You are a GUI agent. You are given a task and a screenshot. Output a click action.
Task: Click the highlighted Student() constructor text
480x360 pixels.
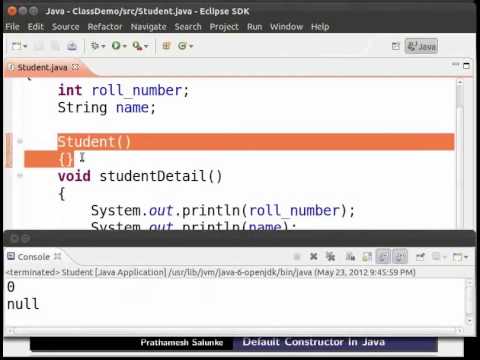[94, 142]
